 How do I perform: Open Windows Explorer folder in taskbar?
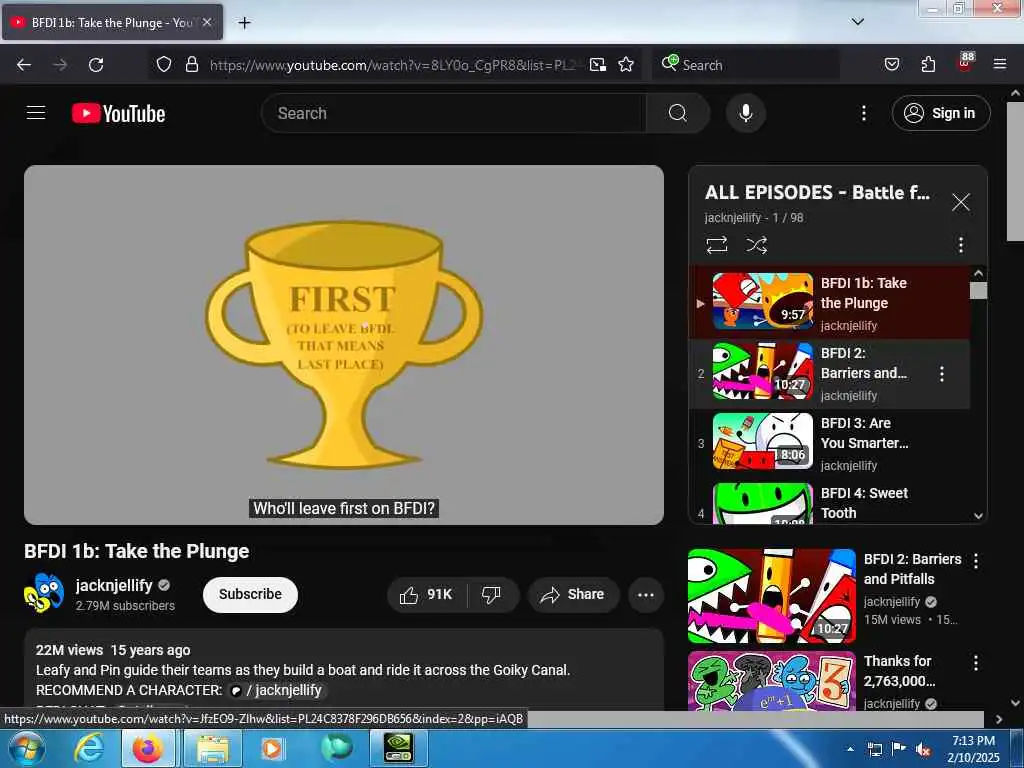pyautogui.click(x=213, y=748)
